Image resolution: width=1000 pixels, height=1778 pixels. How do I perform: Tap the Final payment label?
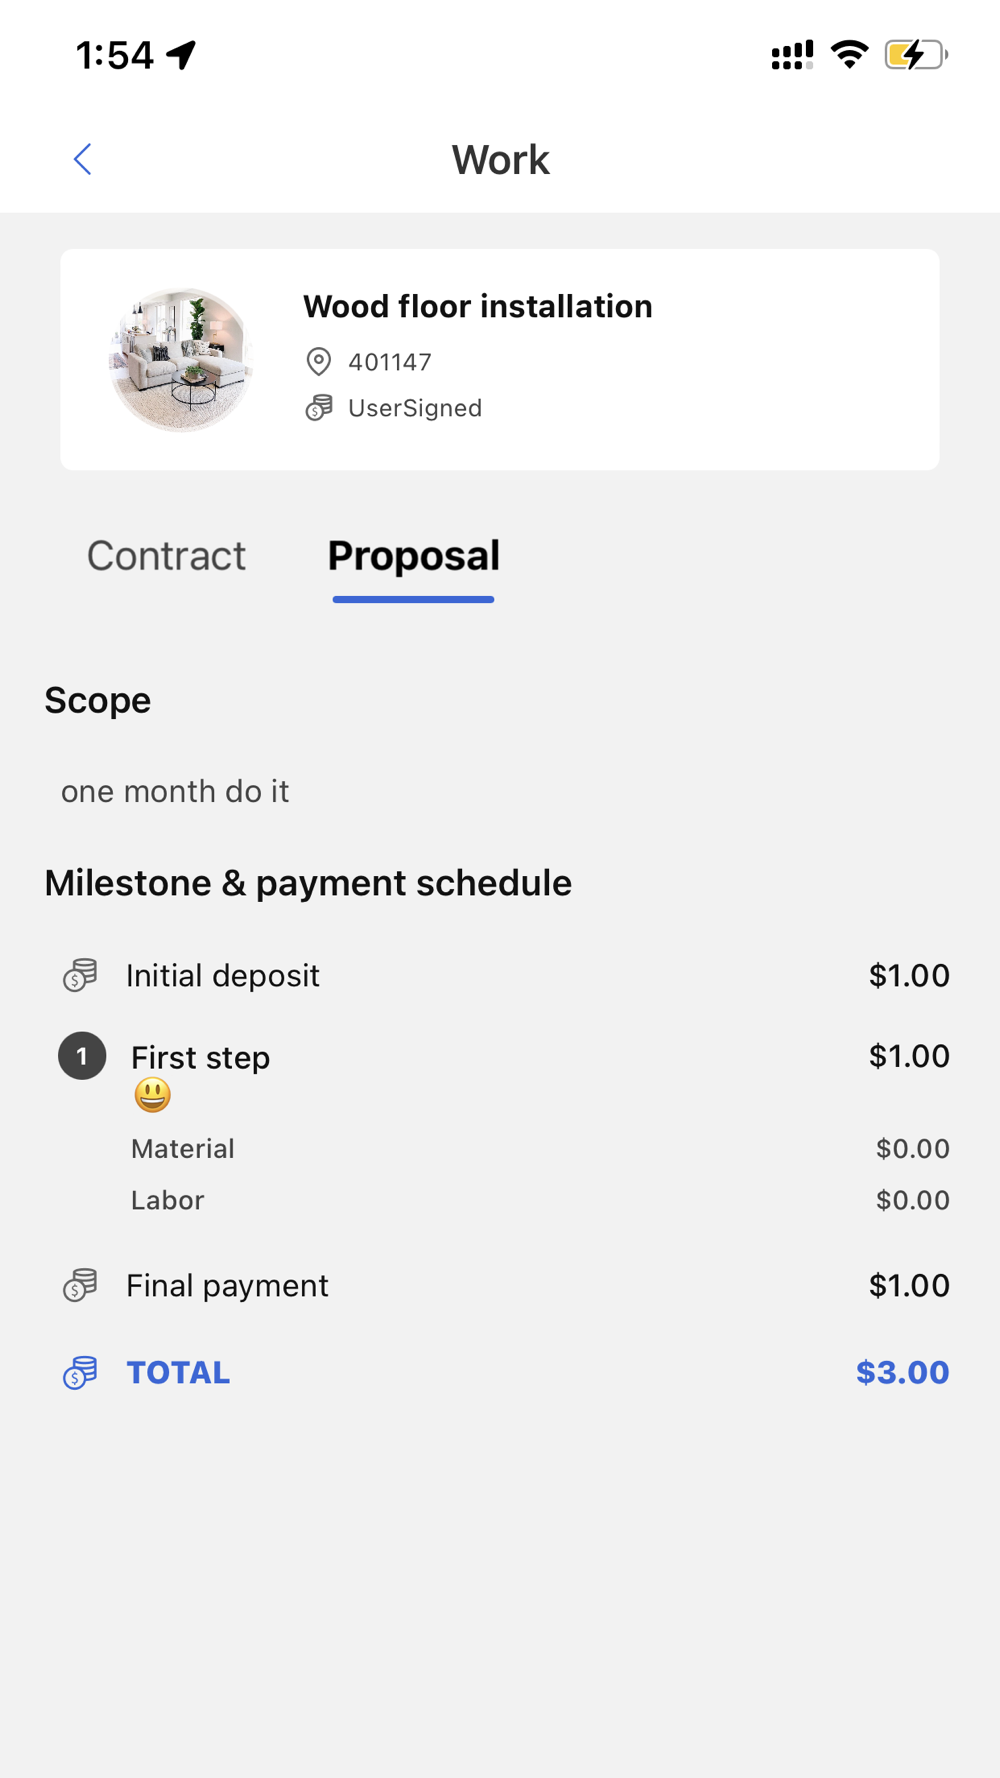coord(227,1285)
